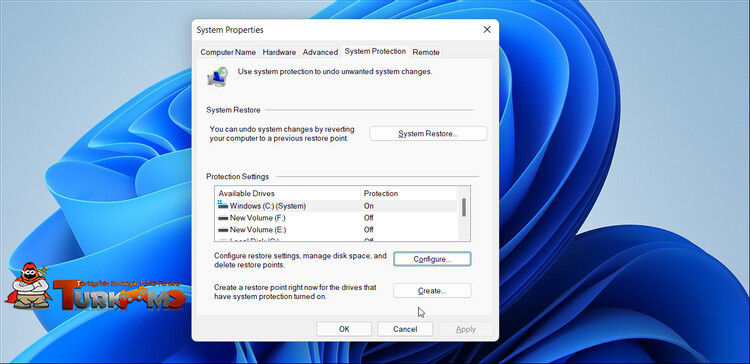Open the Hardware tab
The width and height of the screenshot is (750, 364).
click(x=279, y=52)
